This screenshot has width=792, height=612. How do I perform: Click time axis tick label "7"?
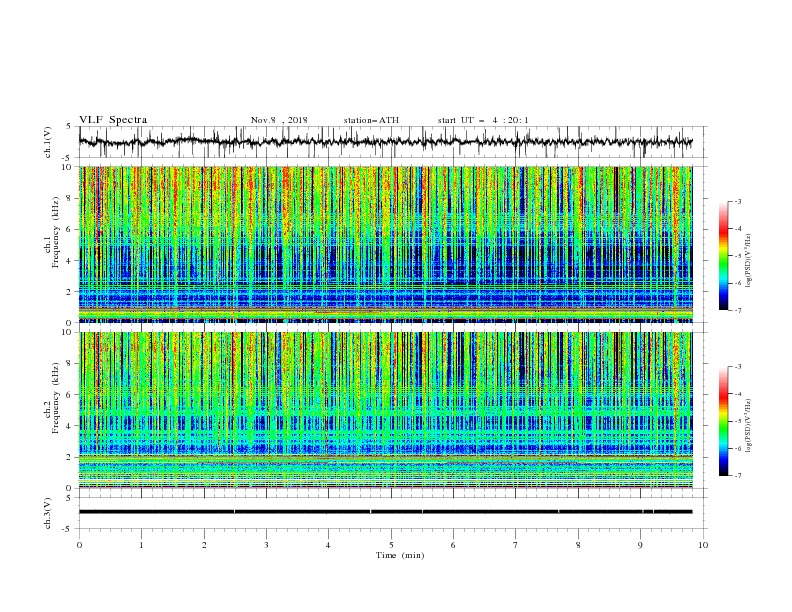(515, 545)
